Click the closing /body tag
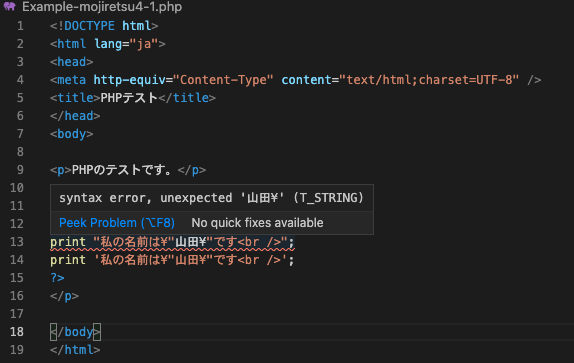The width and height of the screenshot is (574, 363). (75, 332)
